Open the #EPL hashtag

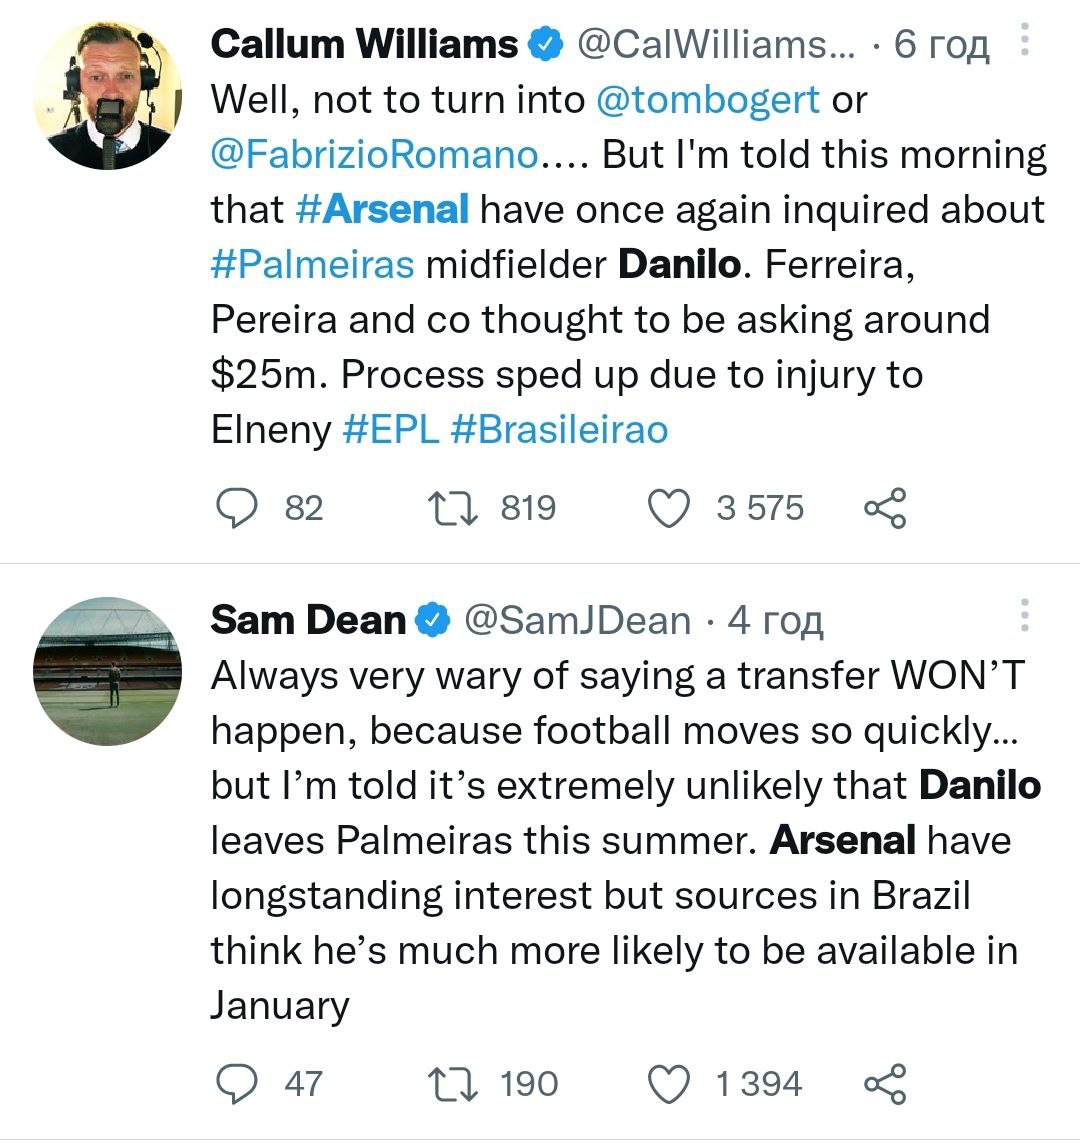coord(390,430)
